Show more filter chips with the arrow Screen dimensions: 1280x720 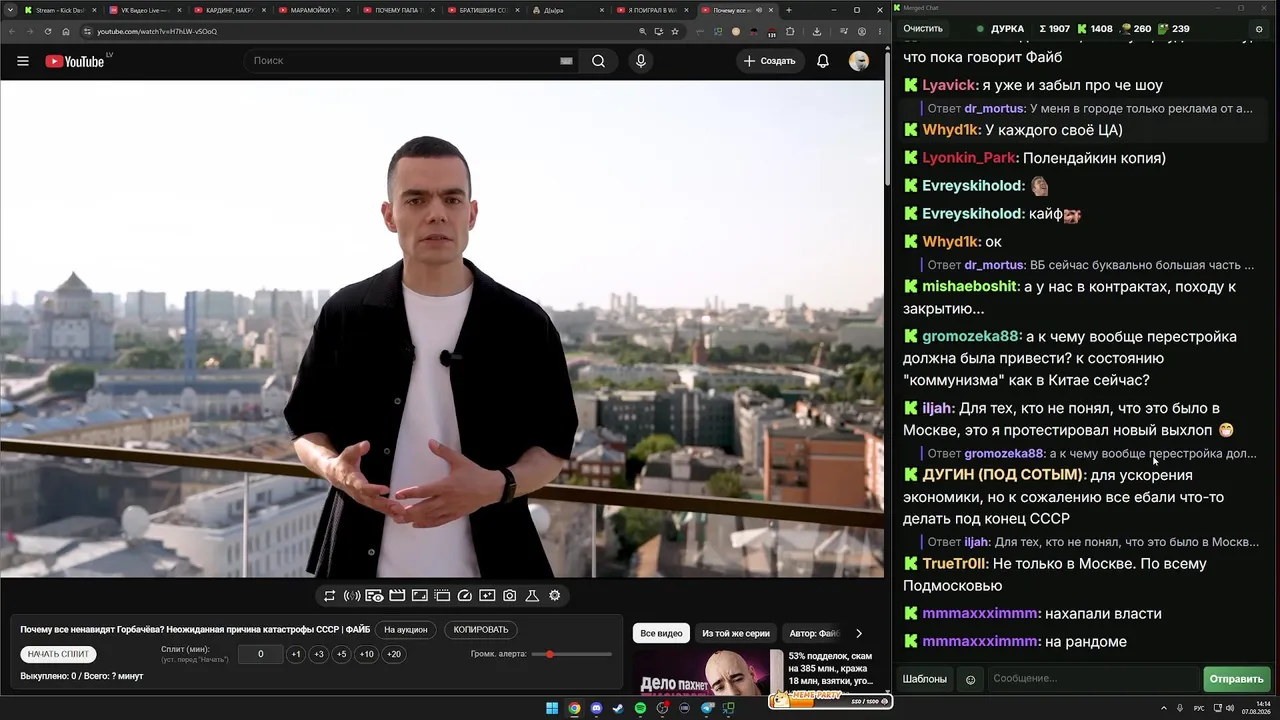point(859,633)
